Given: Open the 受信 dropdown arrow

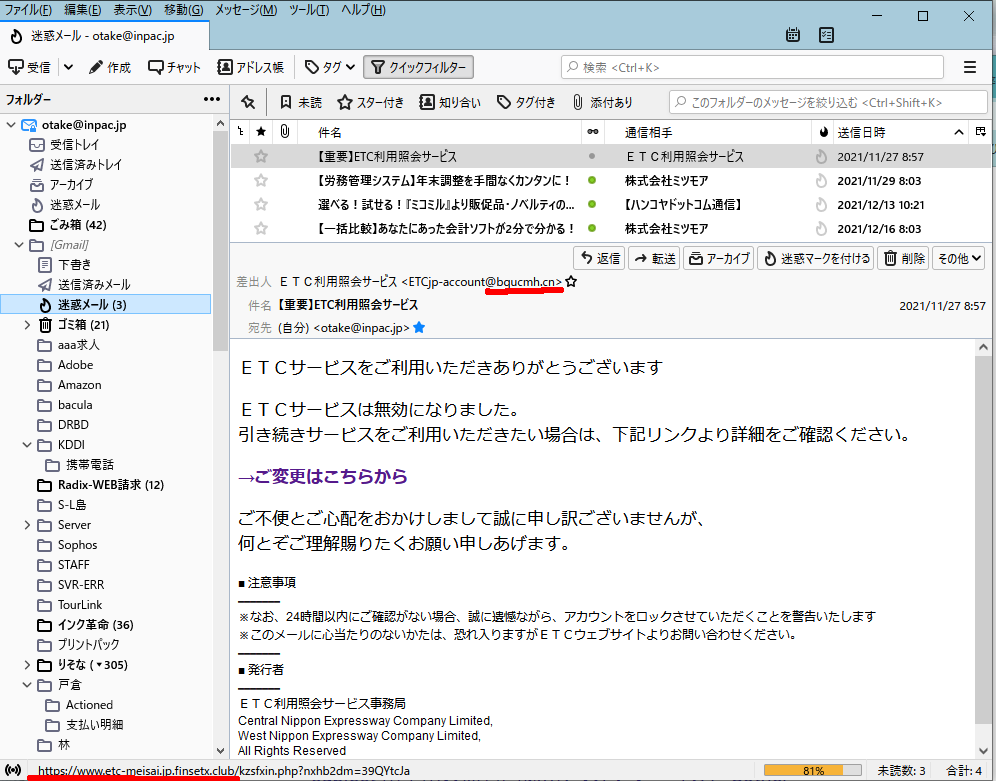Looking at the screenshot, I should tap(69, 67).
